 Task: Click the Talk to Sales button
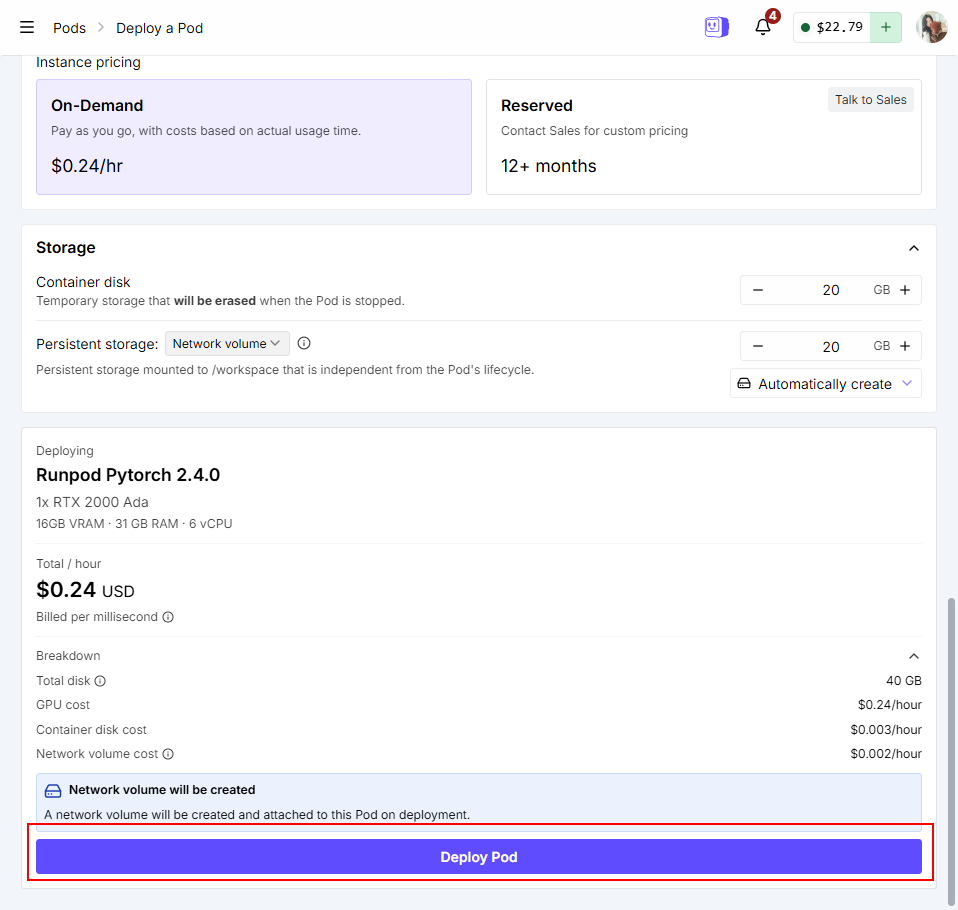[x=871, y=100]
